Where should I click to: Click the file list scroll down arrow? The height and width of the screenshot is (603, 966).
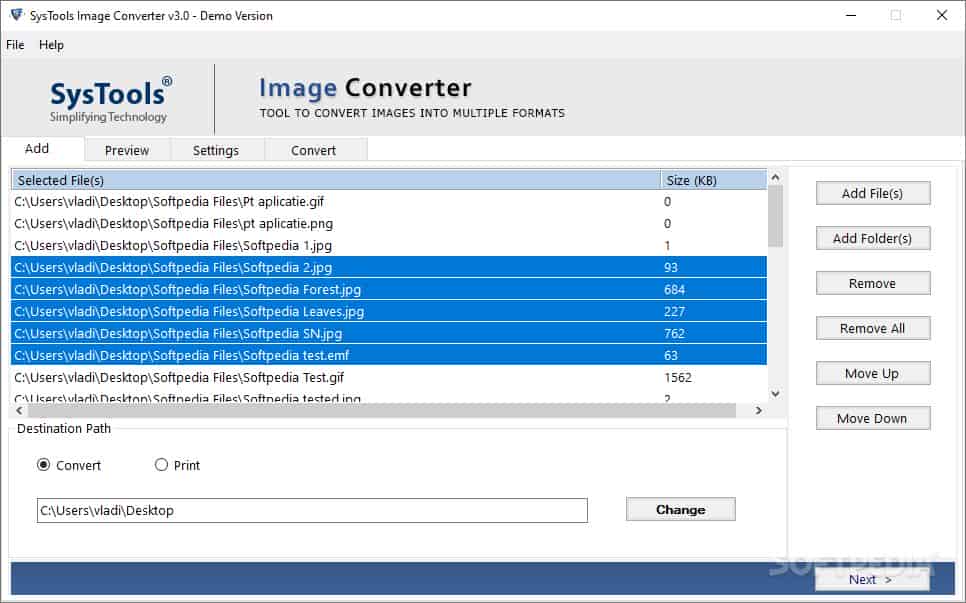pyautogui.click(x=776, y=394)
